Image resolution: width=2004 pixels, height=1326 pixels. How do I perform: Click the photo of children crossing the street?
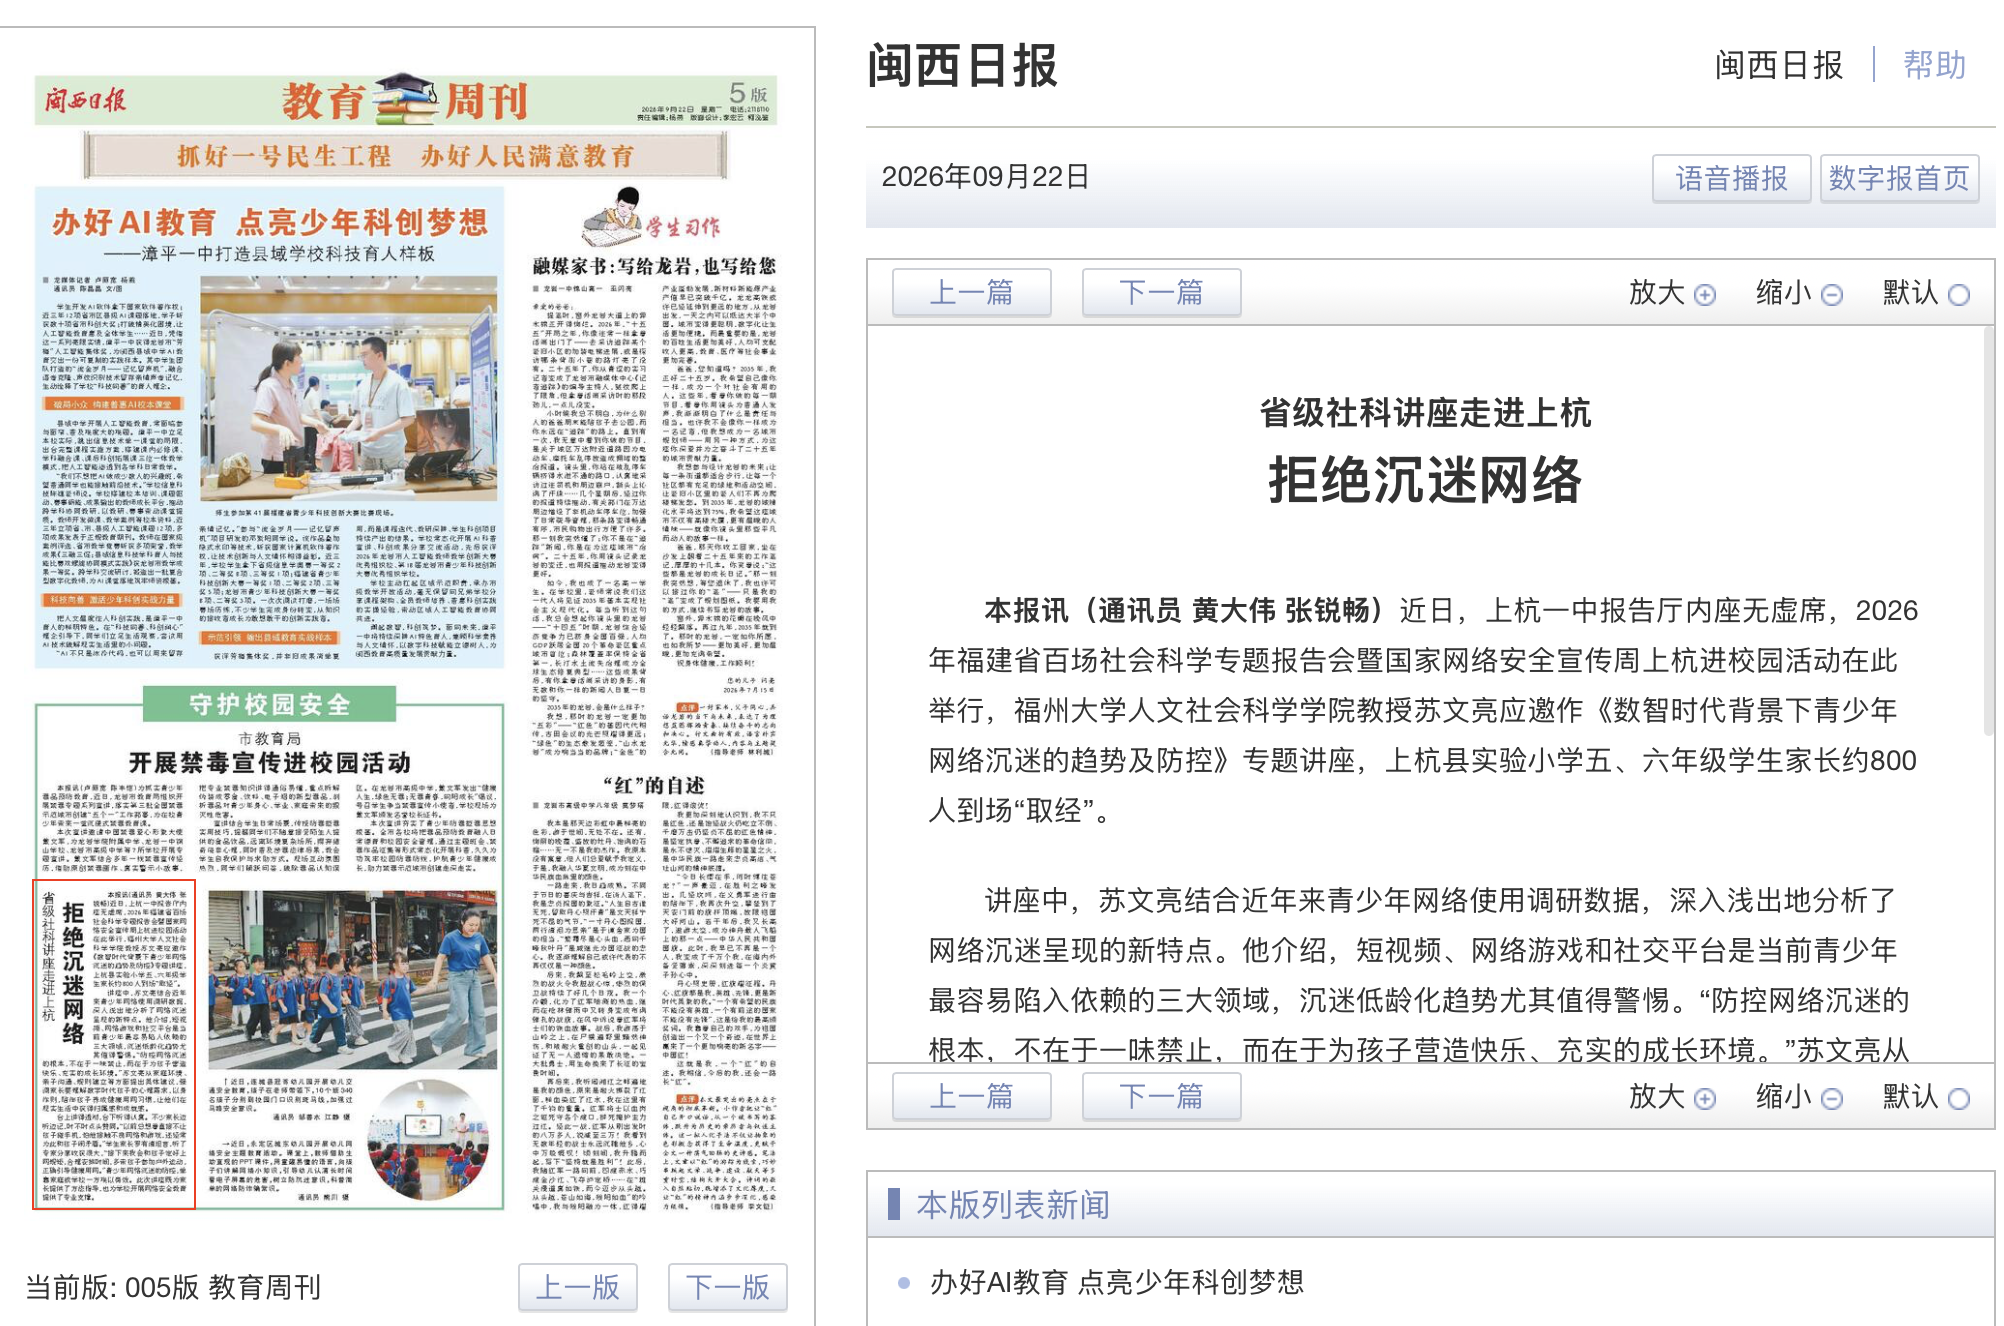pyautogui.click(x=353, y=980)
